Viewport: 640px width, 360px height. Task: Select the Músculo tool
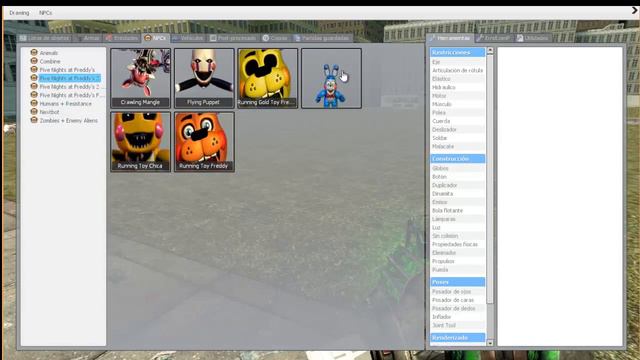(458, 104)
